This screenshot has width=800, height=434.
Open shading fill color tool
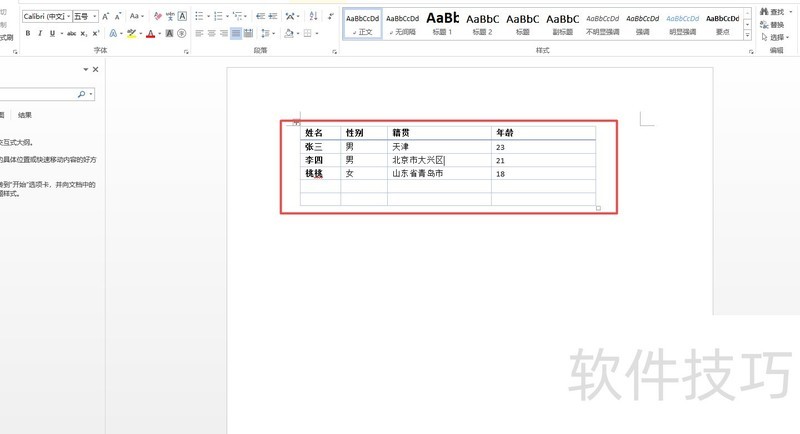(289, 33)
